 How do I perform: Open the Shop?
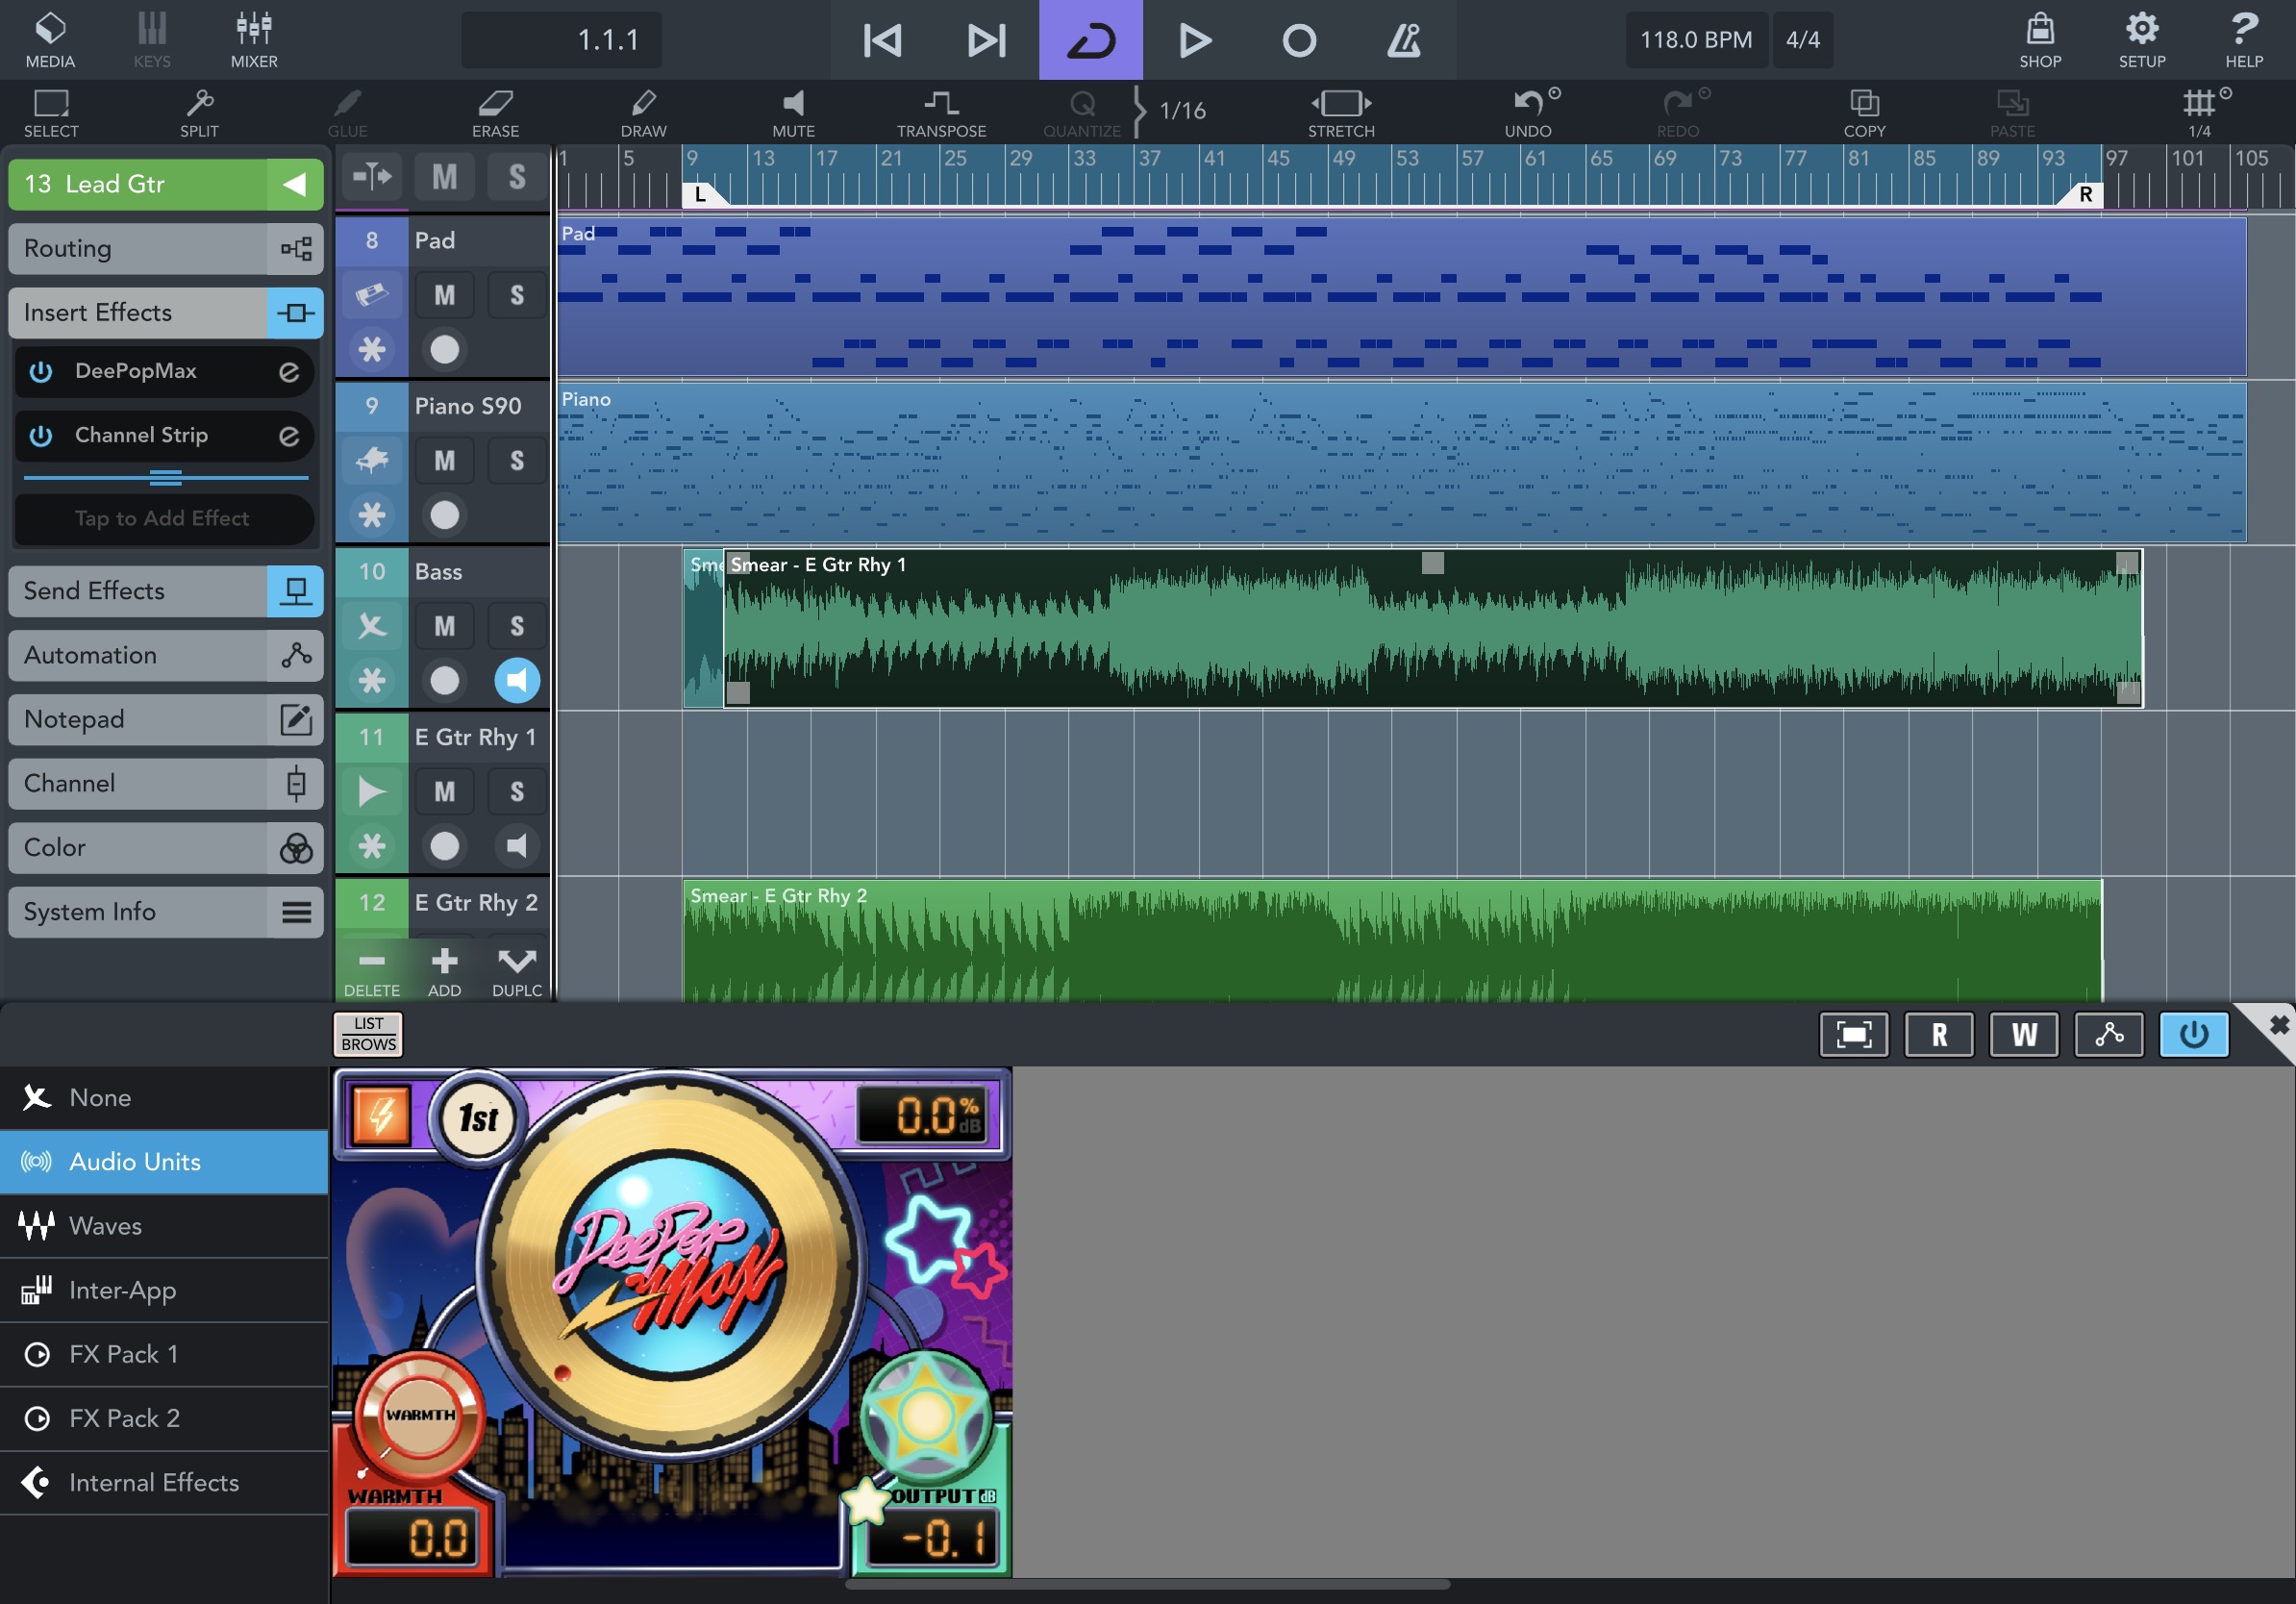pyautogui.click(x=2040, y=40)
